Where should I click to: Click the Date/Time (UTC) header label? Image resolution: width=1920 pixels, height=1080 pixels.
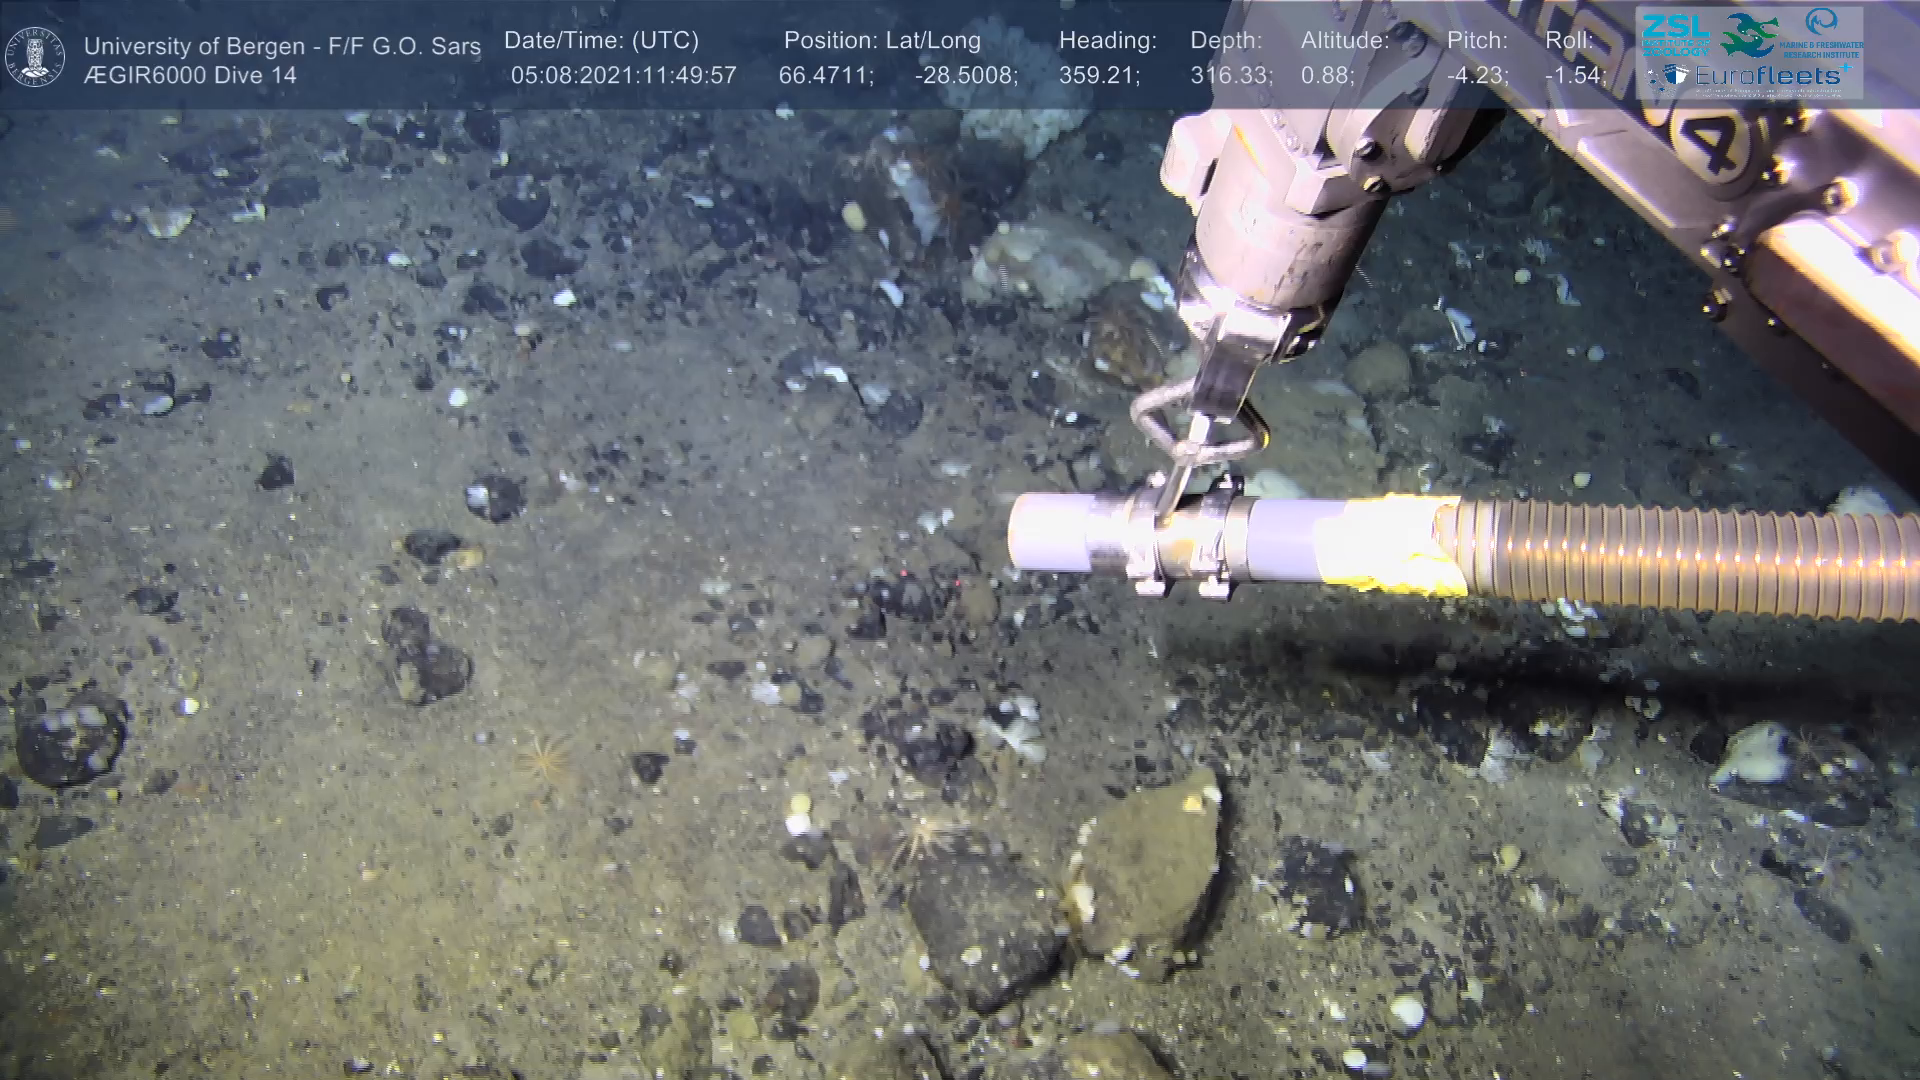click(x=601, y=41)
